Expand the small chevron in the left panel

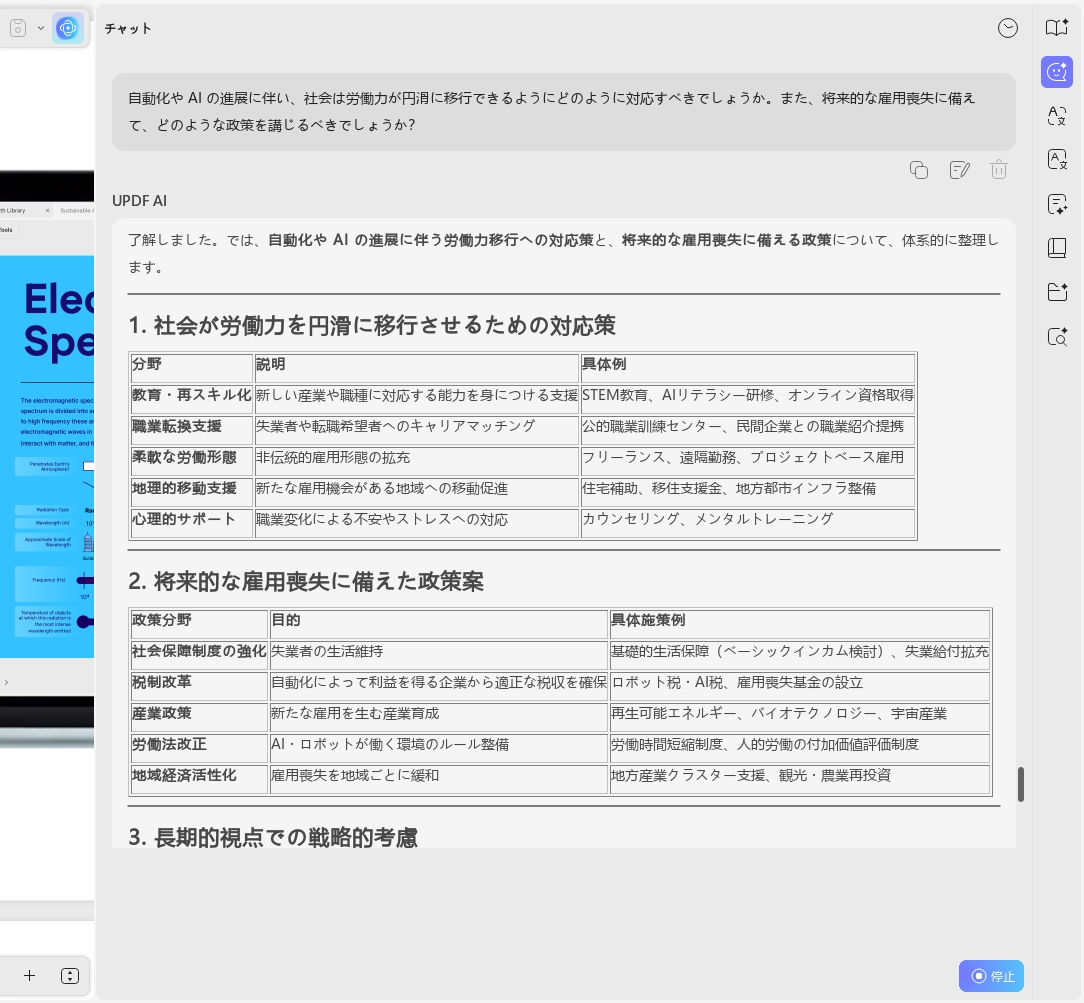(x=6, y=682)
